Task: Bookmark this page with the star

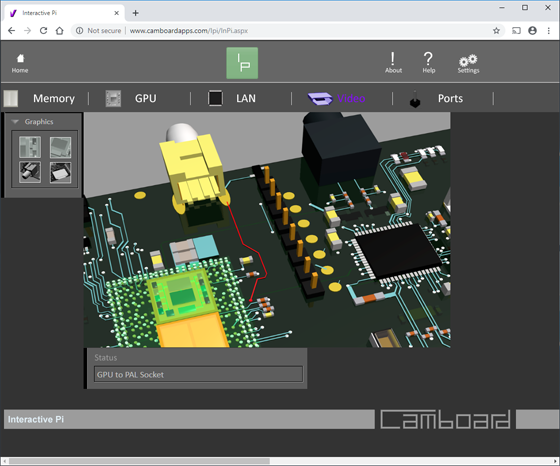Action: (x=496, y=31)
